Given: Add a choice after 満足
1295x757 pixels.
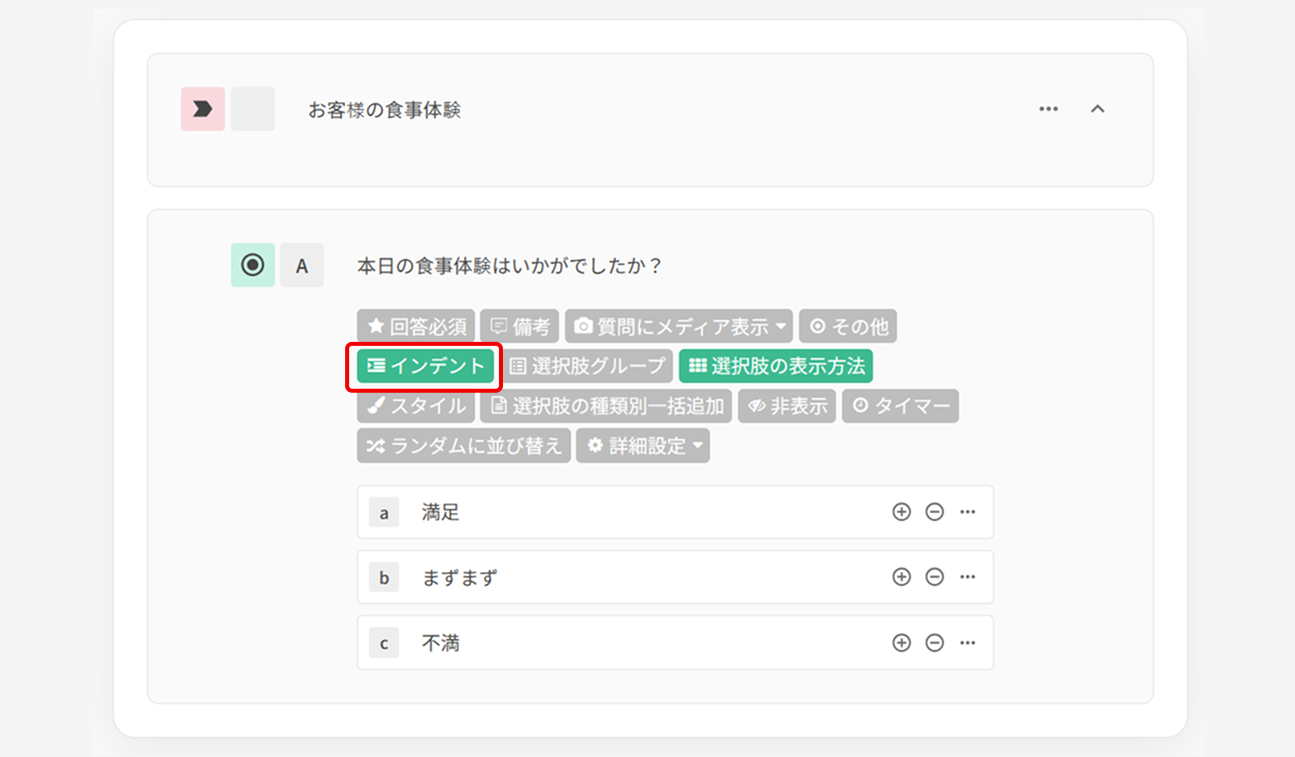Looking at the screenshot, I should tap(901, 512).
